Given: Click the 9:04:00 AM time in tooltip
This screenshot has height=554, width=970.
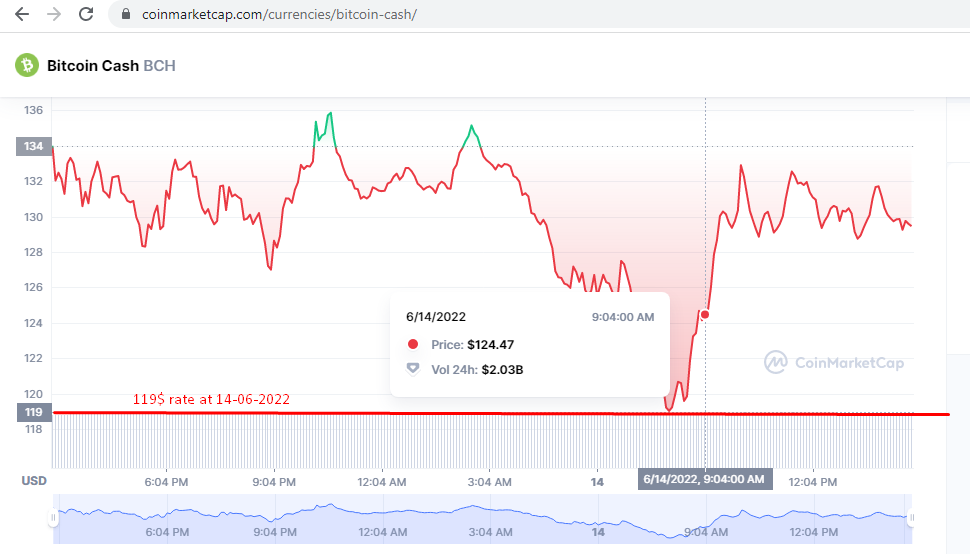Looking at the screenshot, I should 623,317.
